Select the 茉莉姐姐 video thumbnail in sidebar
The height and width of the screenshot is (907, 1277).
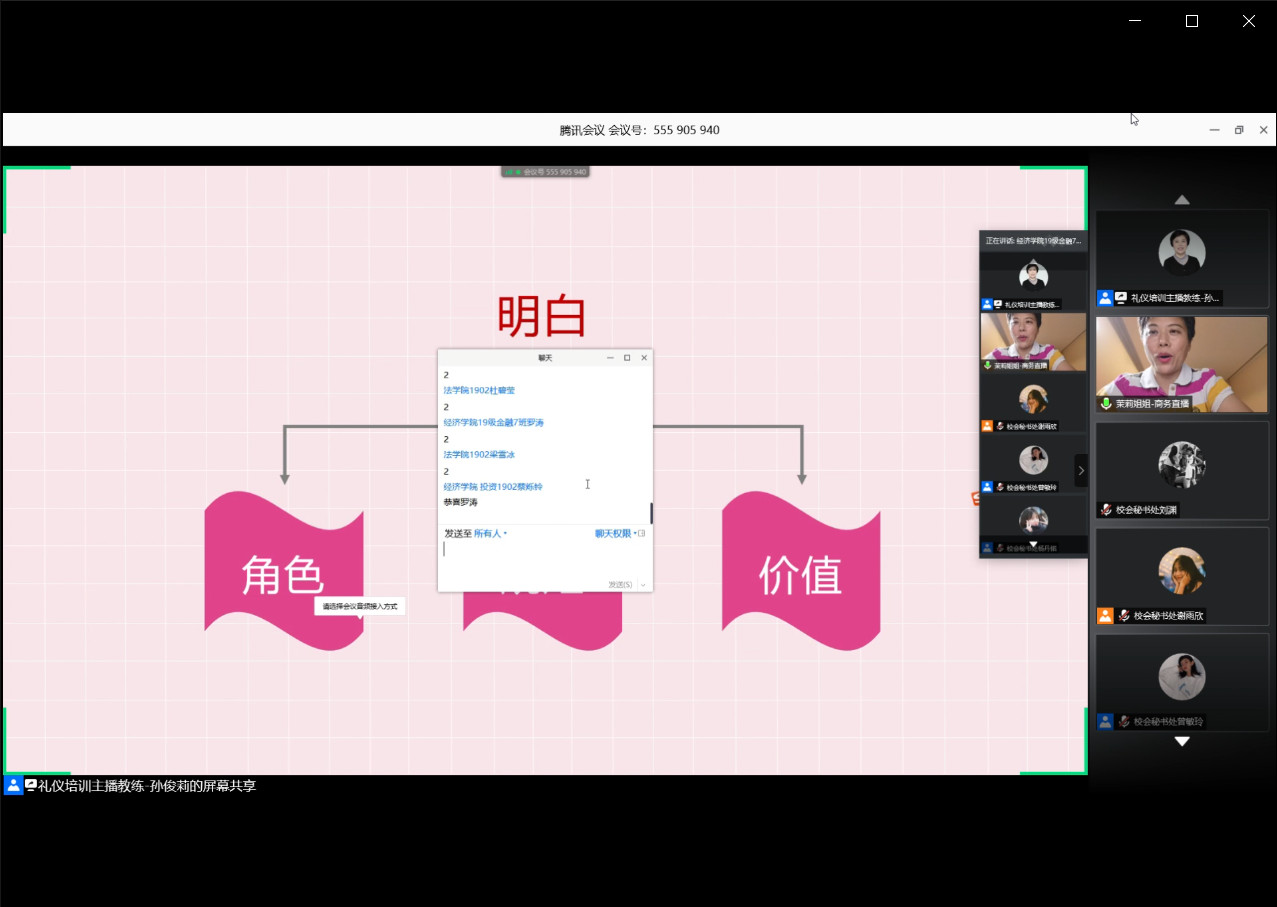pyautogui.click(x=1181, y=364)
